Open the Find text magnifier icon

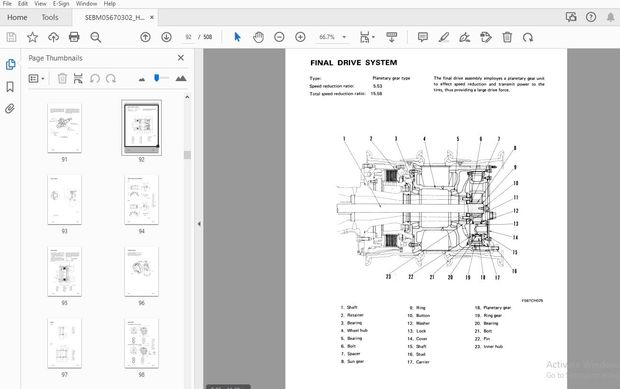(95, 37)
